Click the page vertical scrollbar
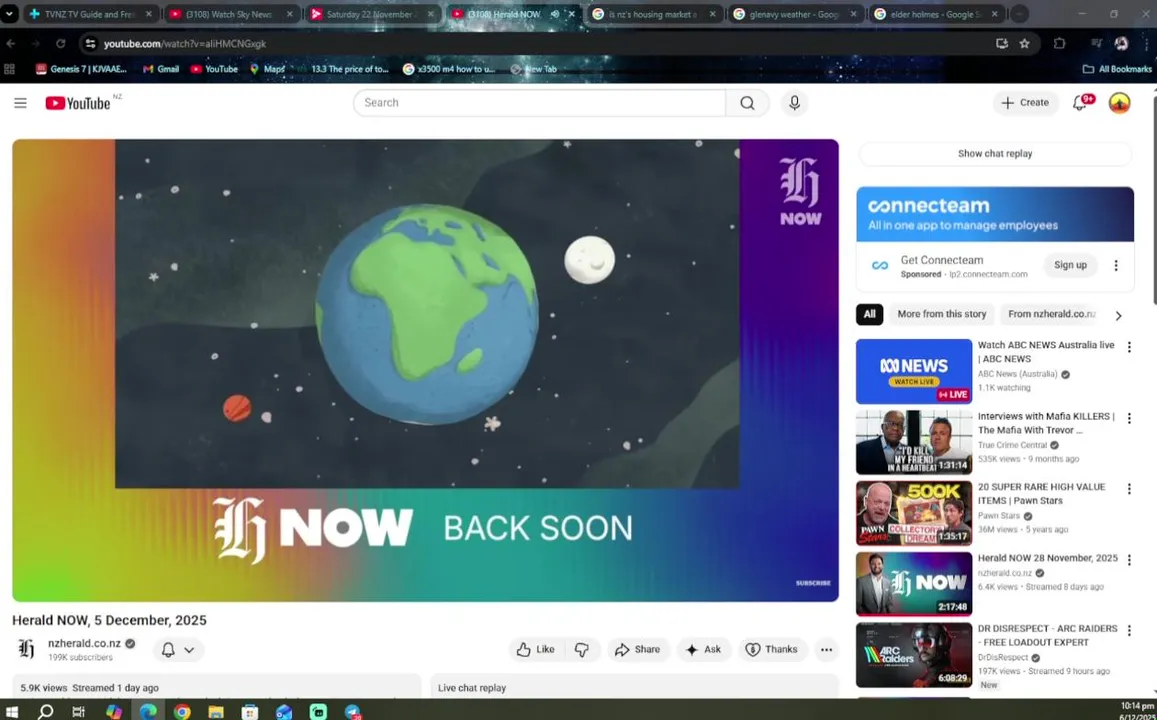The image size is (1157, 720). tap(1154, 199)
